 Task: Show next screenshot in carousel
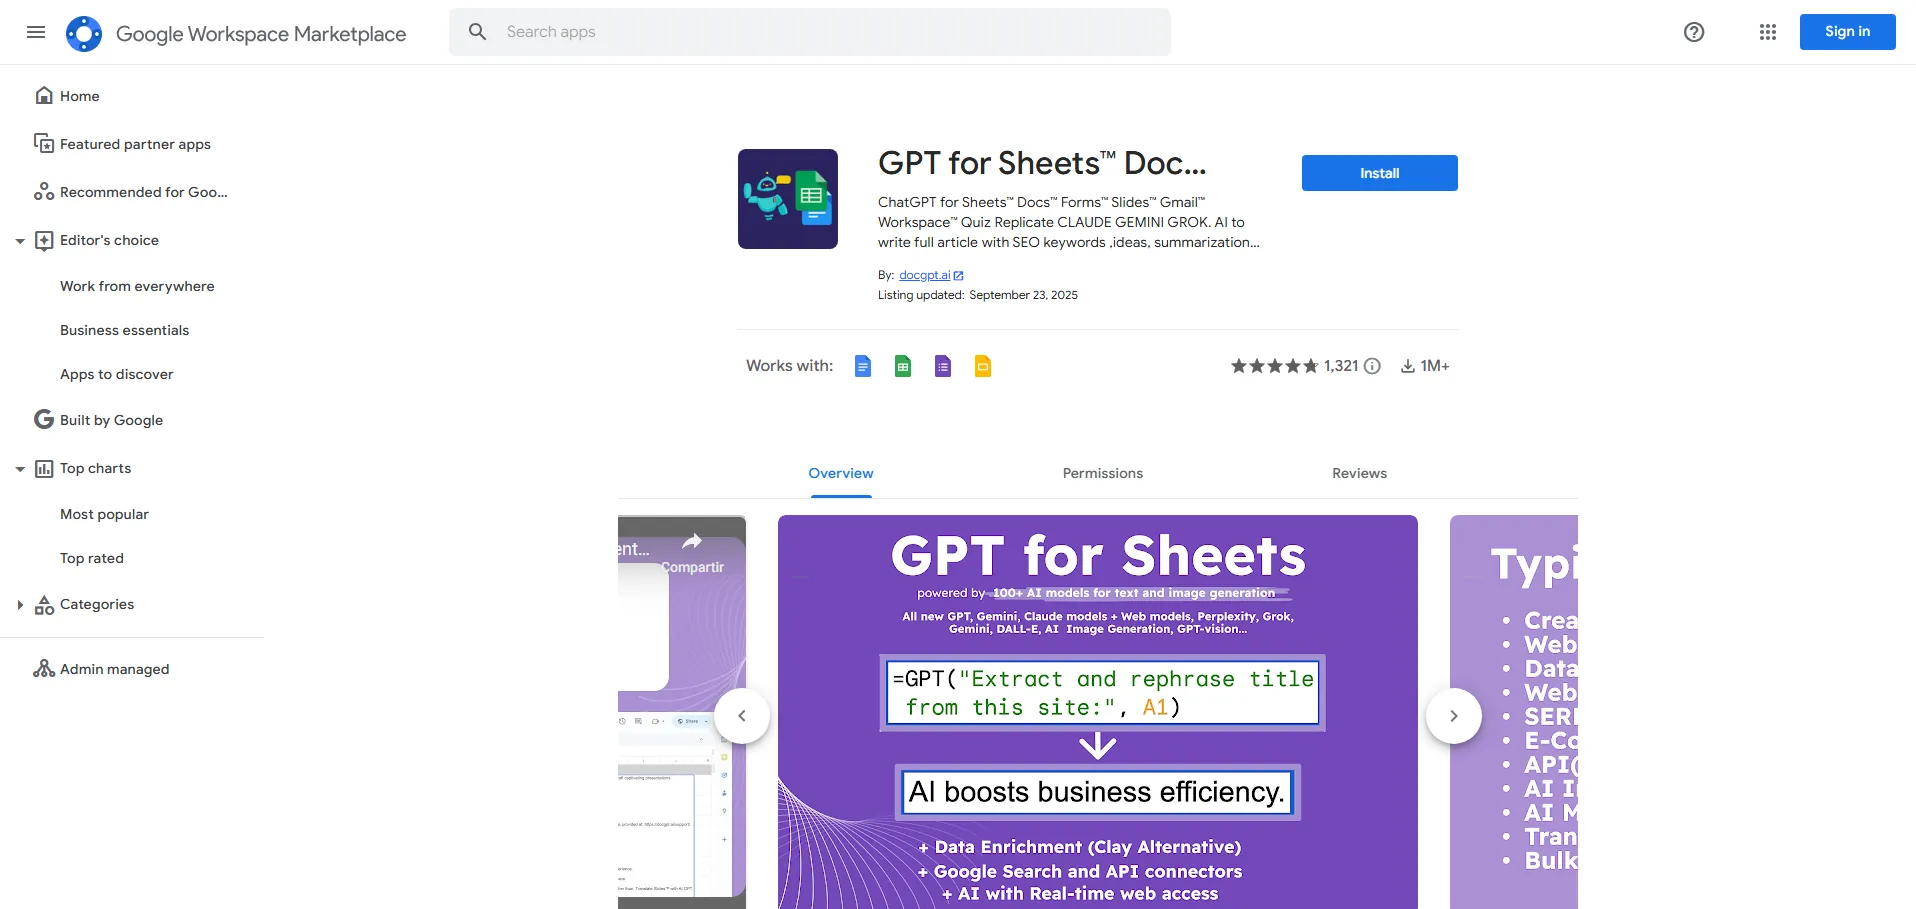point(1453,716)
